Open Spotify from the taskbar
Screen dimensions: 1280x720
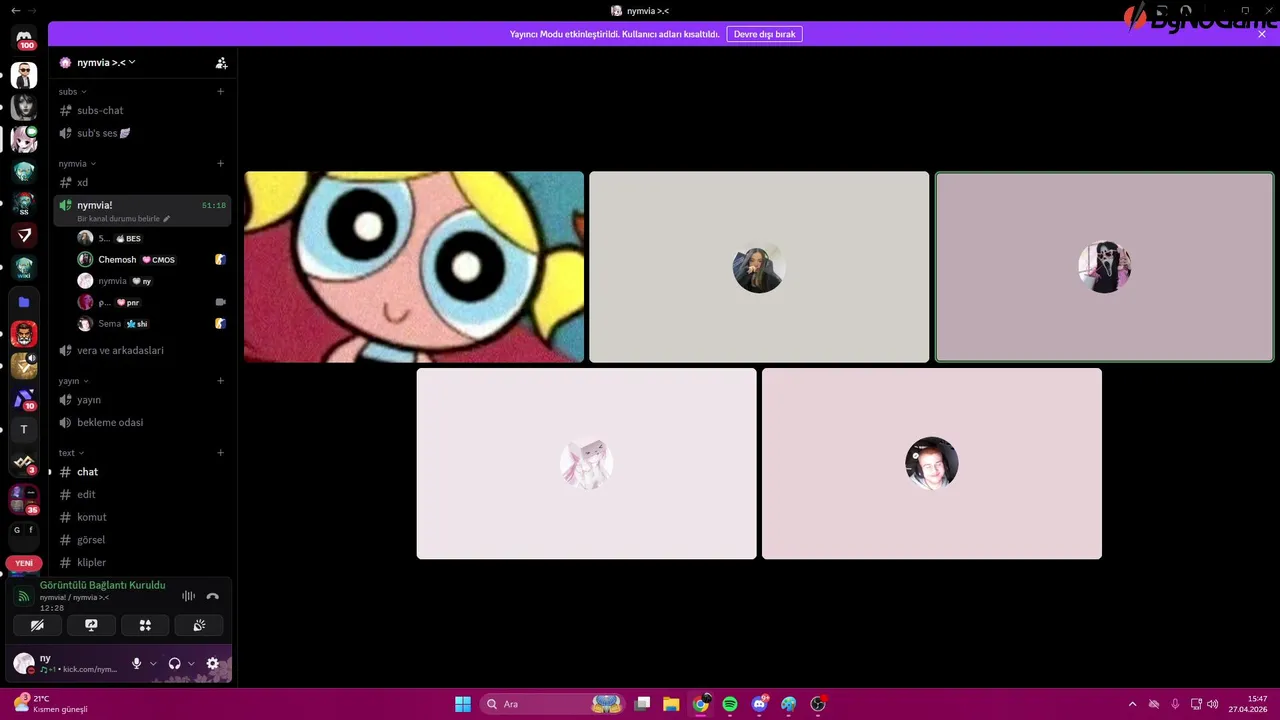(x=730, y=704)
